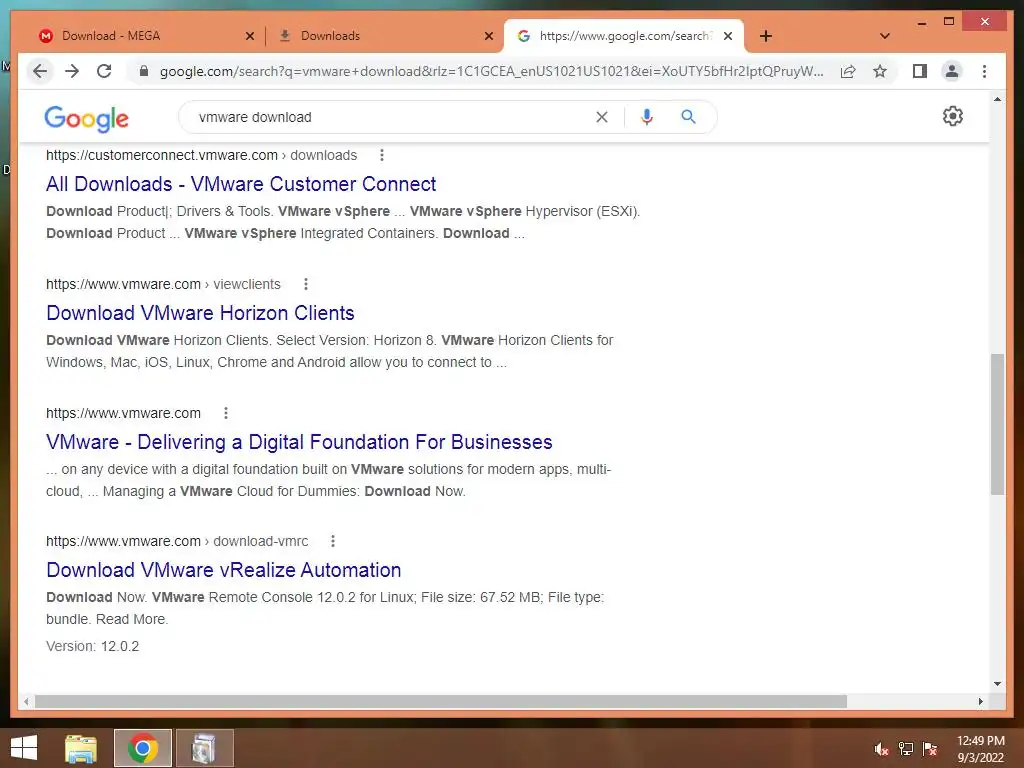Click the scroll up arrow
The image size is (1024, 768).
997,99
